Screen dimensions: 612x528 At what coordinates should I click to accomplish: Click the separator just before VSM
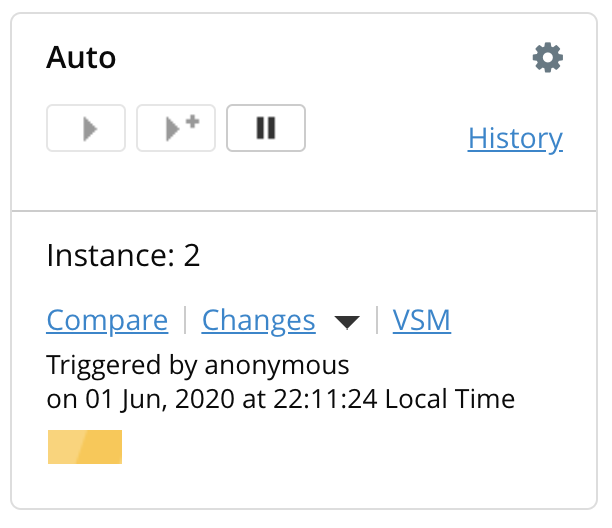pos(376,321)
